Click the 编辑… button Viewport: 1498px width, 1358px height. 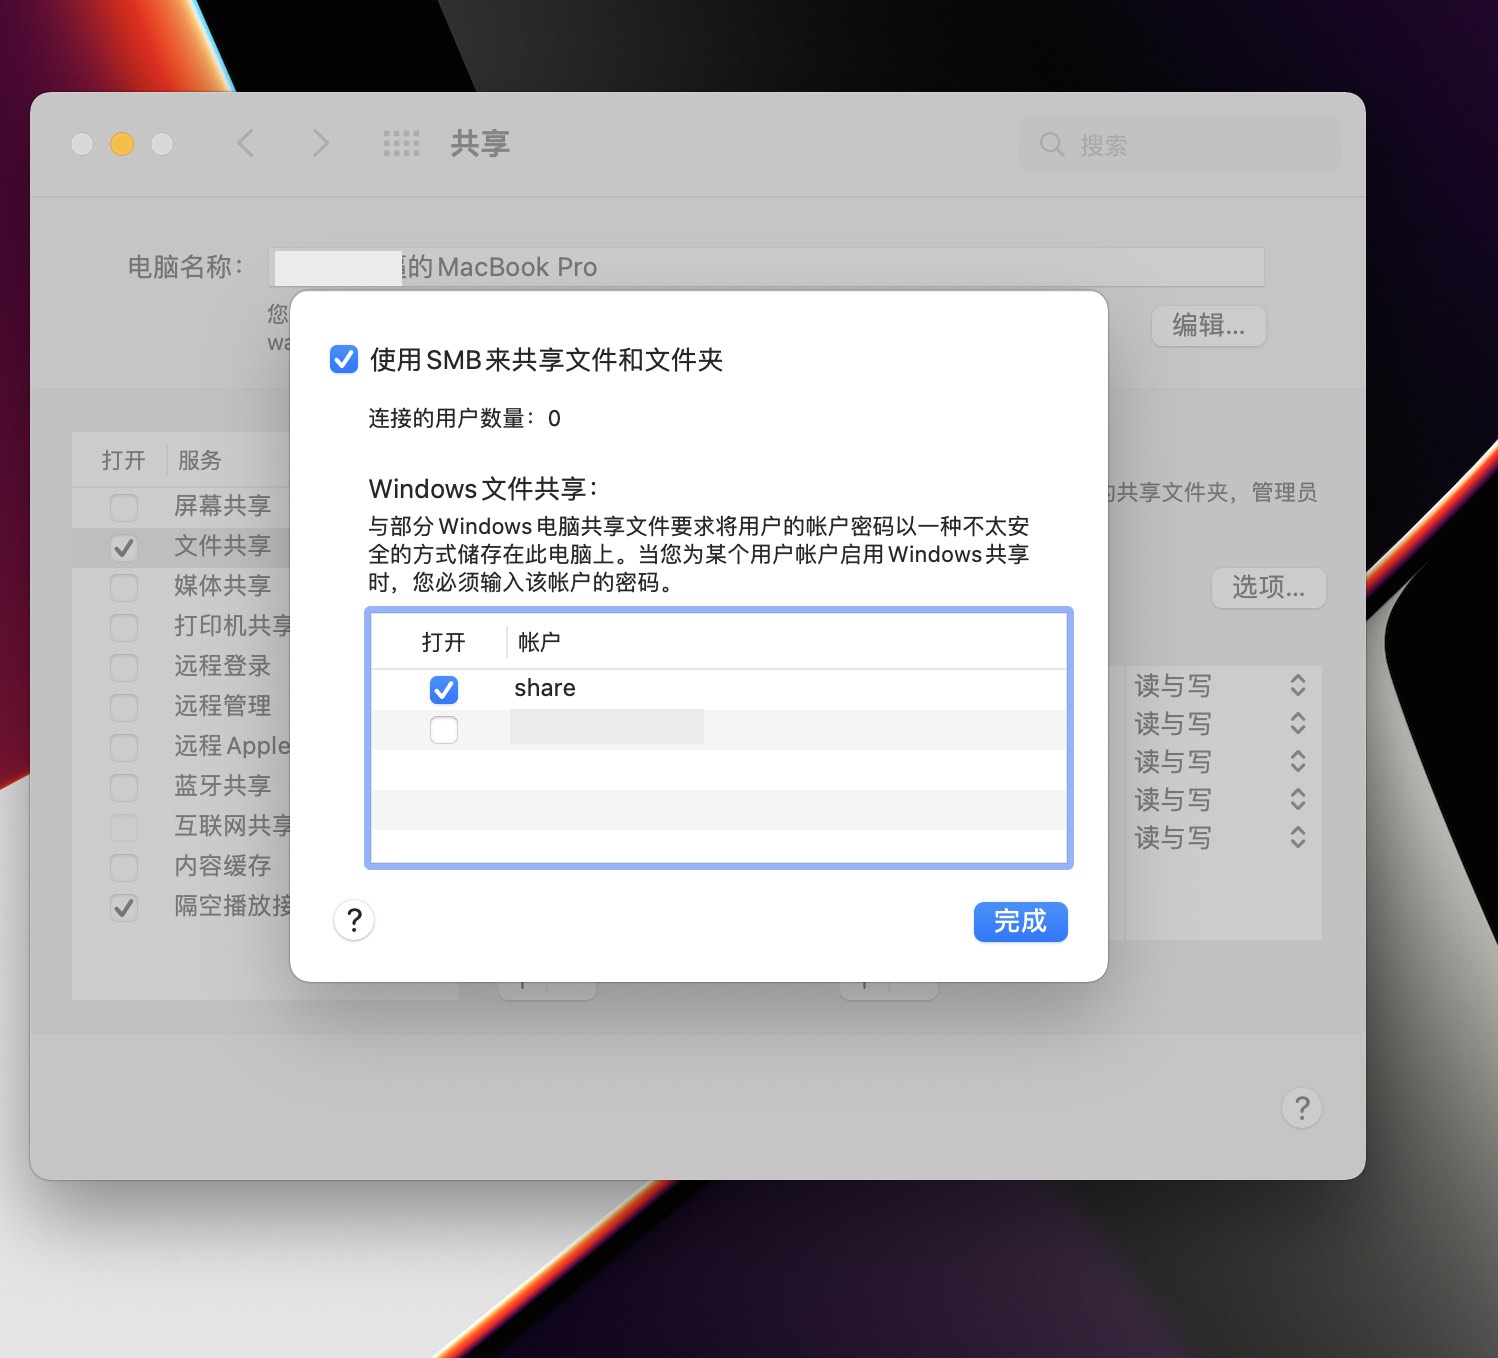pyautogui.click(x=1208, y=325)
